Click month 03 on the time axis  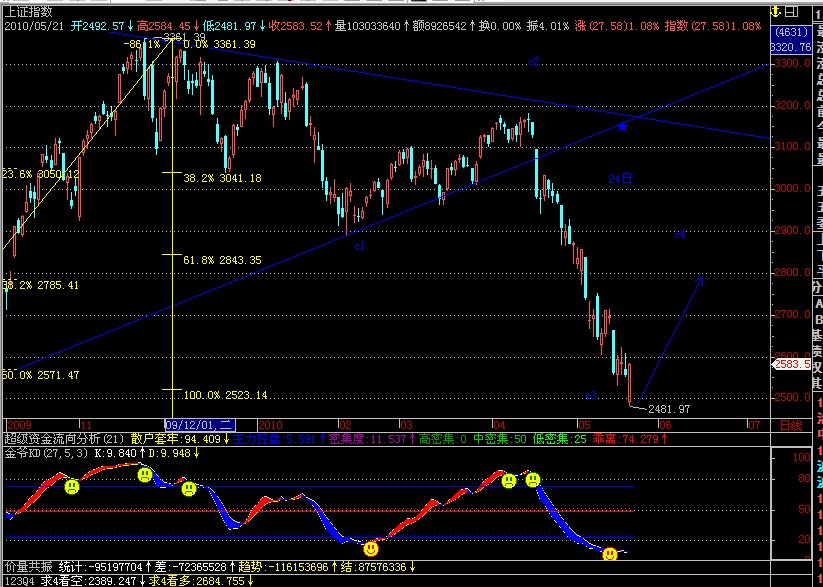point(406,425)
